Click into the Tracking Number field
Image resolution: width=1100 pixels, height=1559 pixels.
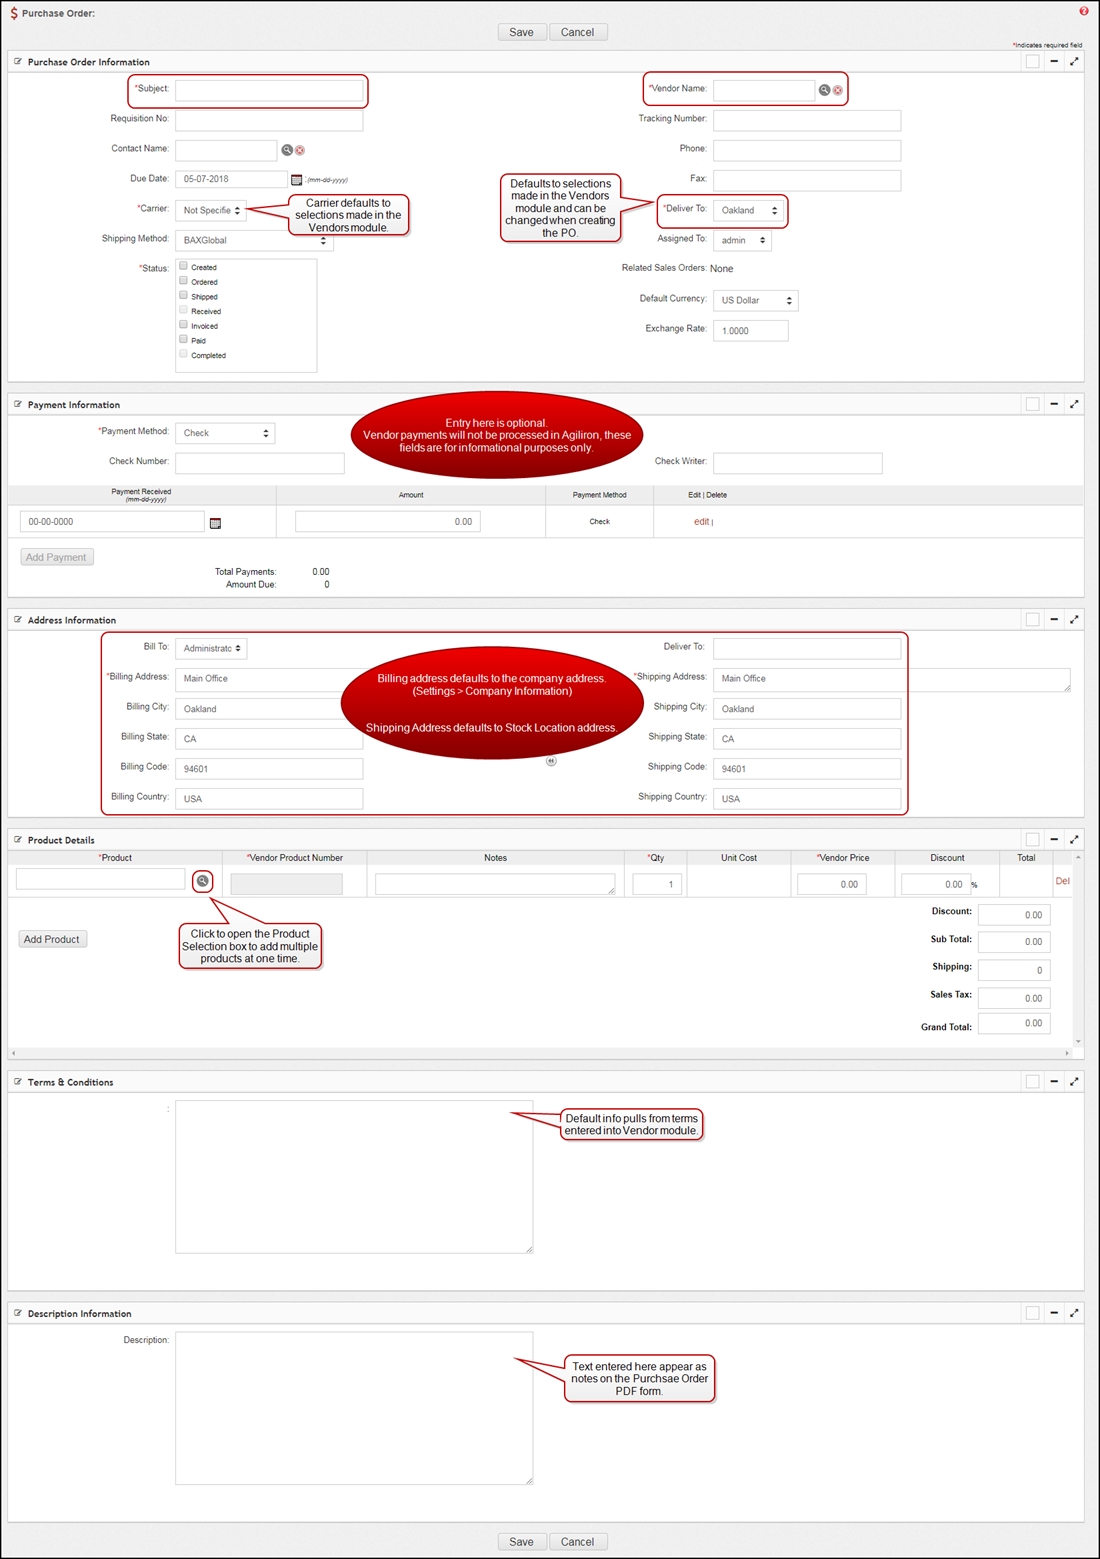coord(807,120)
